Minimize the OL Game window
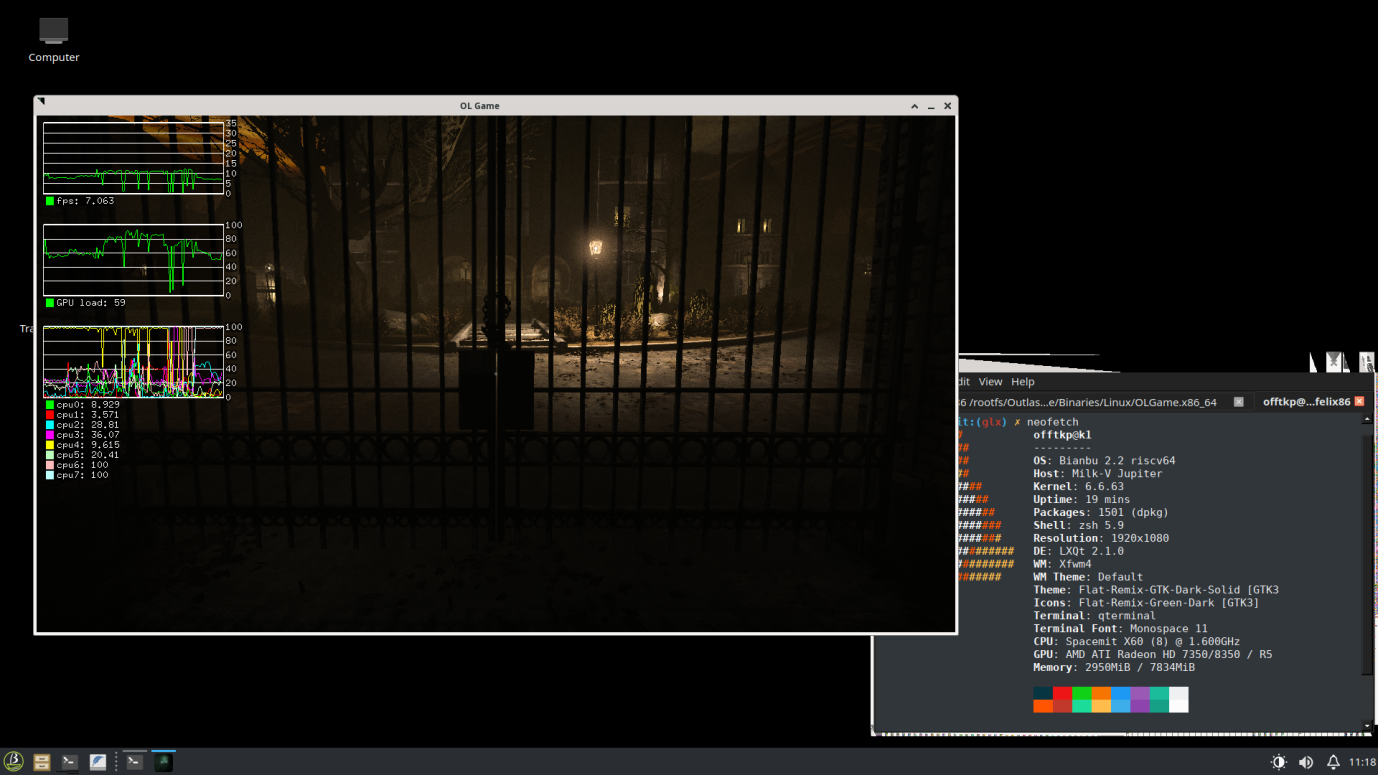This screenshot has width=1378, height=775. pyautogui.click(x=931, y=106)
